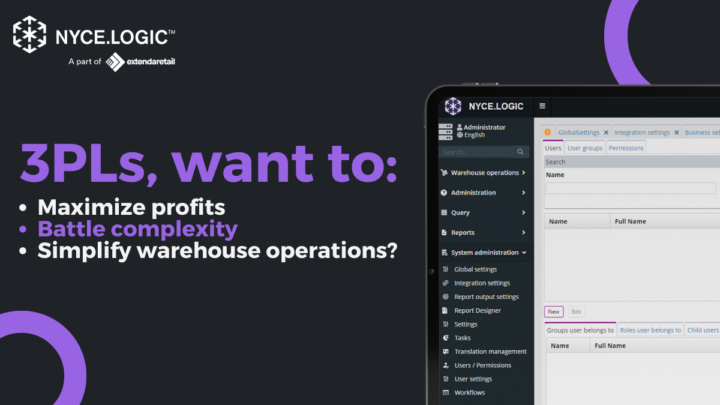
Task: Sort by Full Name column in upper table
Action: tap(665, 221)
